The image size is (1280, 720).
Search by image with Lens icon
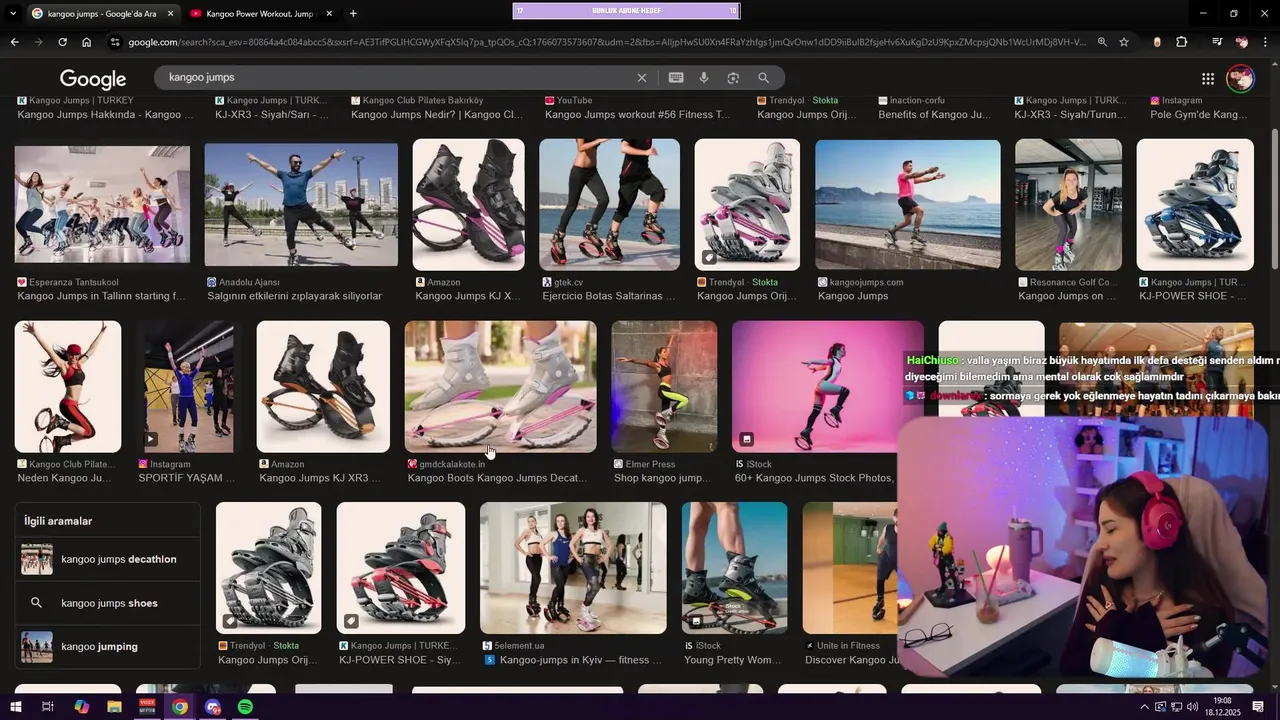[x=733, y=78]
